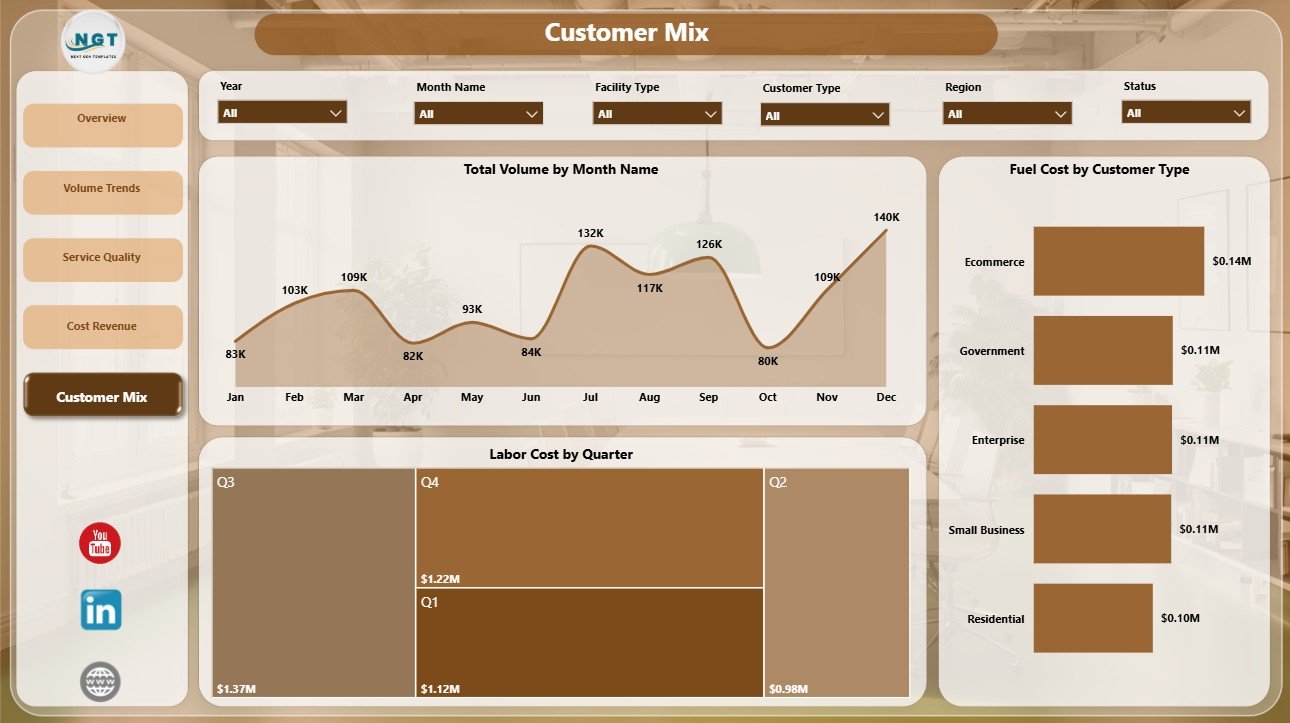
Task: Open the YouTube icon link
Action: point(100,543)
